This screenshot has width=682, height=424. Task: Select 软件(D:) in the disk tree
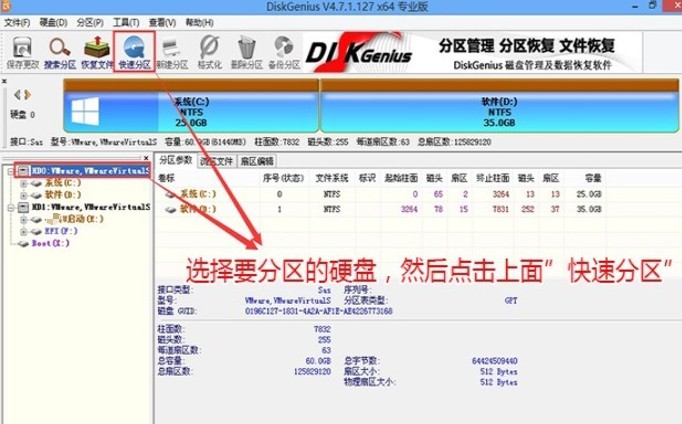pyautogui.click(x=63, y=195)
